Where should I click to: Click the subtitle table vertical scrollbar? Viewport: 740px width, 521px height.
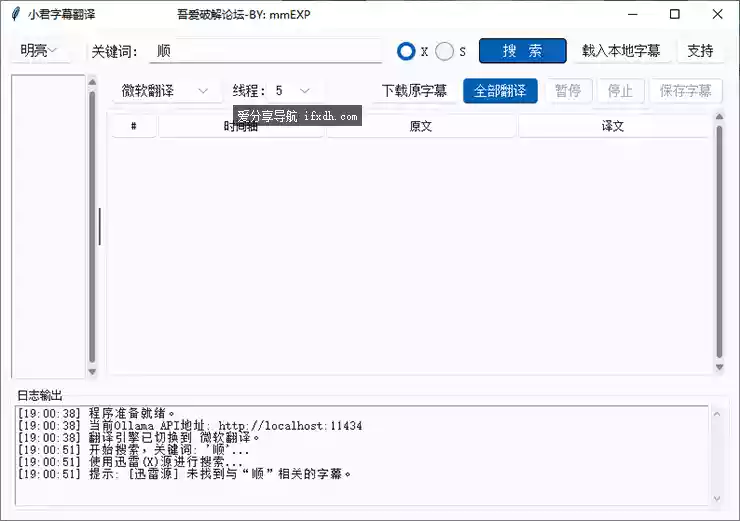point(718,240)
